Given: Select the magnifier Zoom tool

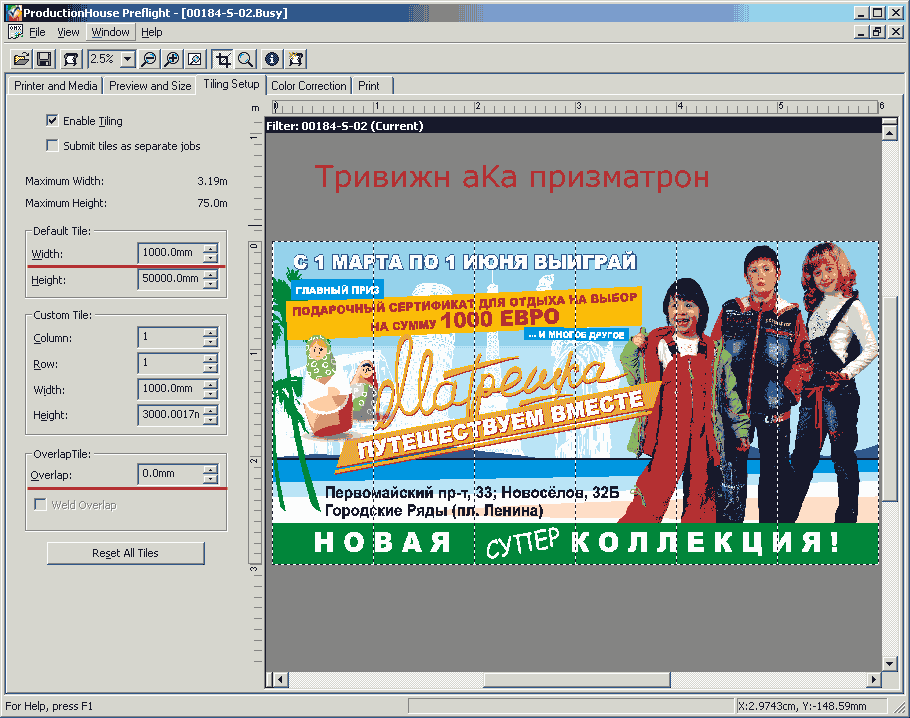Looking at the screenshot, I should point(245,59).
